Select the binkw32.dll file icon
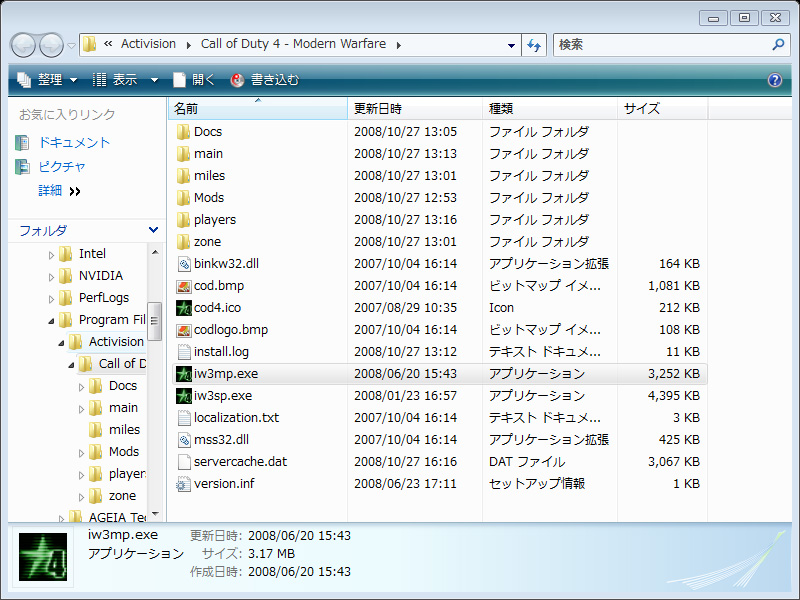Screen dimensions: 800x600 tap(183, 264)
